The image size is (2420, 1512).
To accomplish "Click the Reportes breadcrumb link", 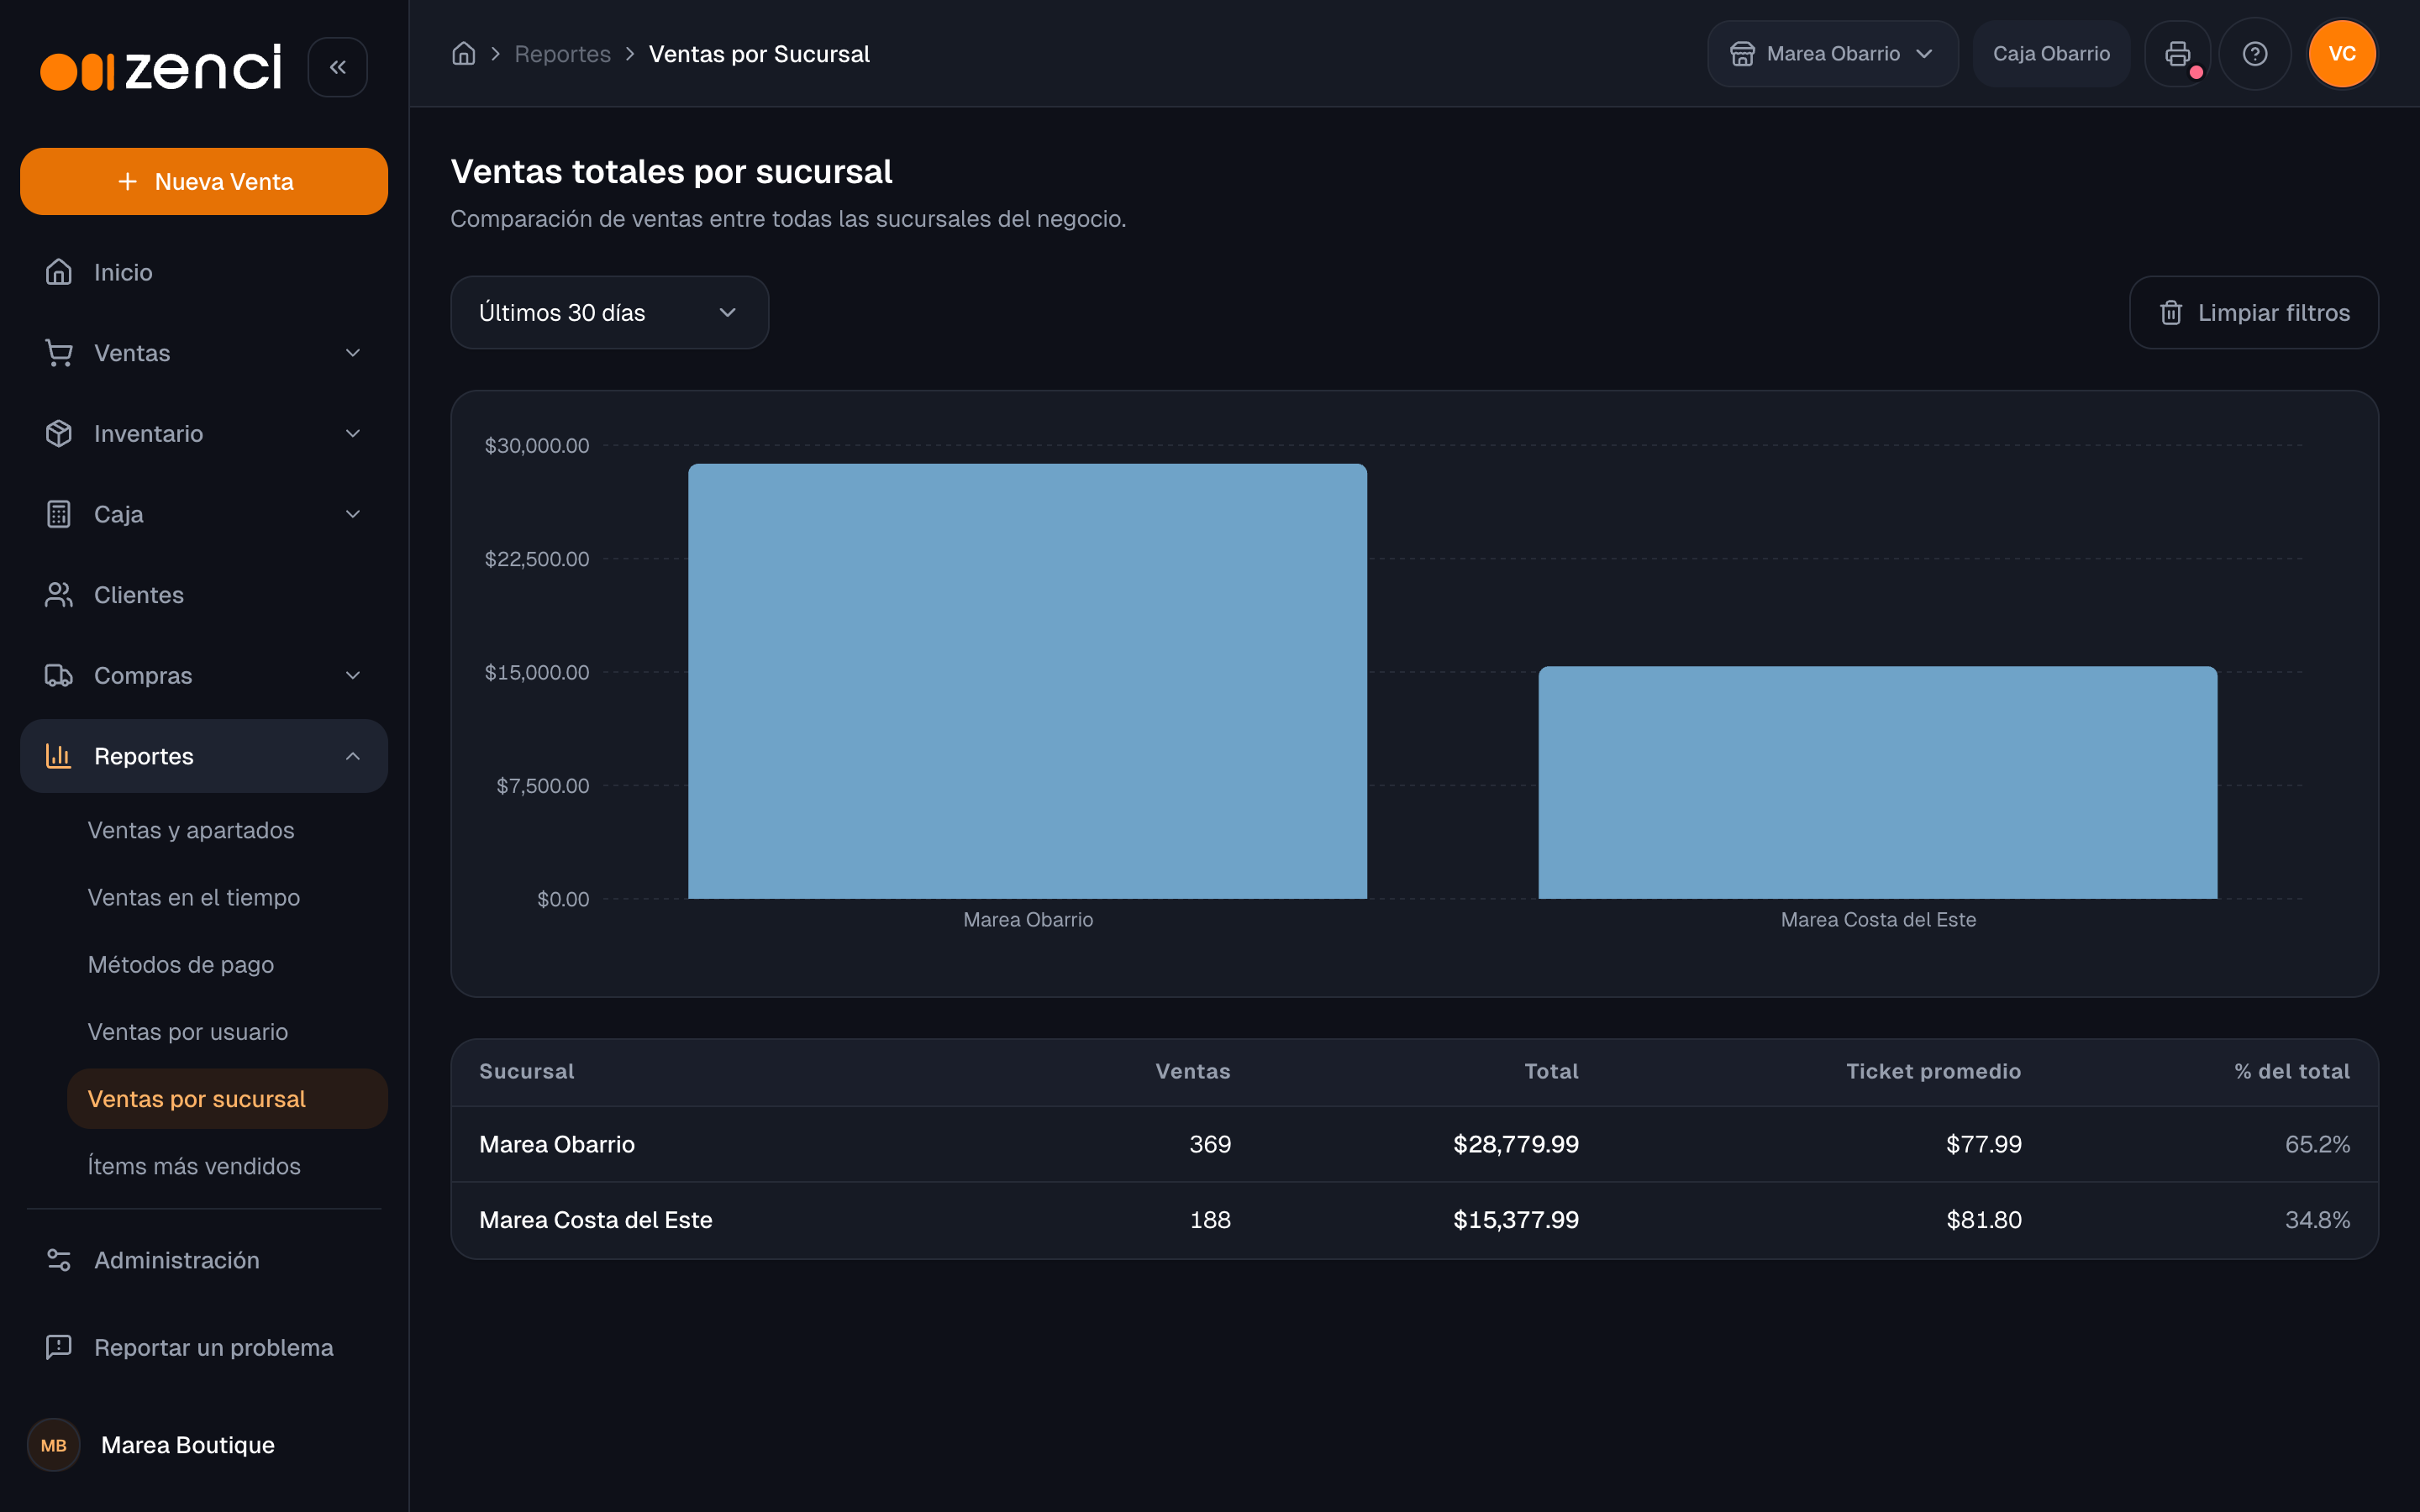I will point(562,54).
